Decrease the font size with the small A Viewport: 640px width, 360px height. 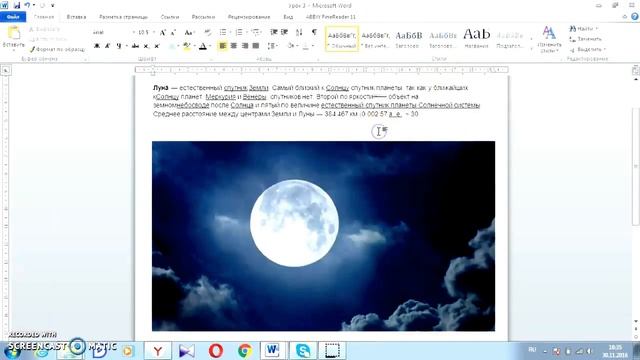tap(173, 32)
